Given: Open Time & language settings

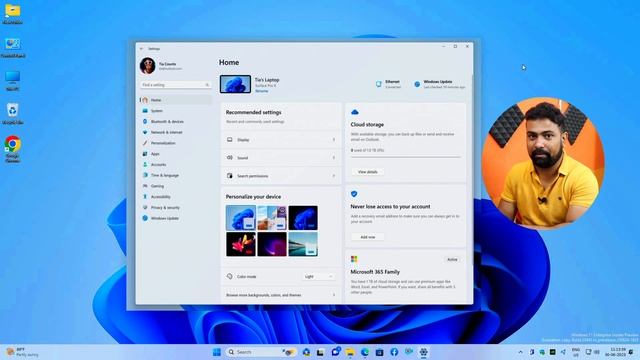Looking at the screenshot, I should 176,175.
